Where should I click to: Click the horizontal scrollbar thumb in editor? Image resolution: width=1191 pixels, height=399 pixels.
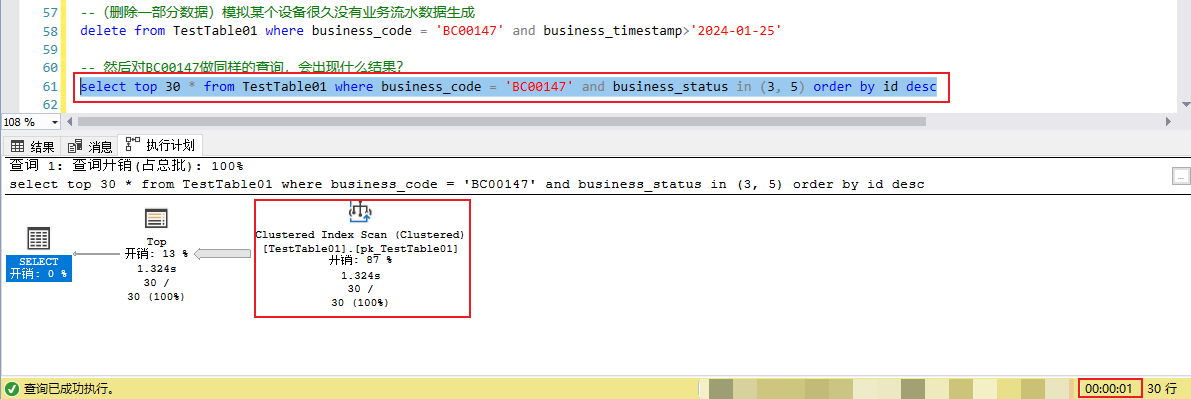[x=501, y=122]
